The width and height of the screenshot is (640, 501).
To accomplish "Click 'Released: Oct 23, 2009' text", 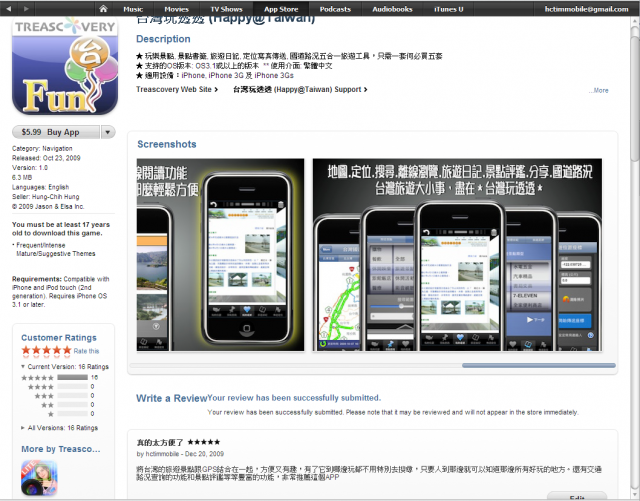I will click(46, 158).
